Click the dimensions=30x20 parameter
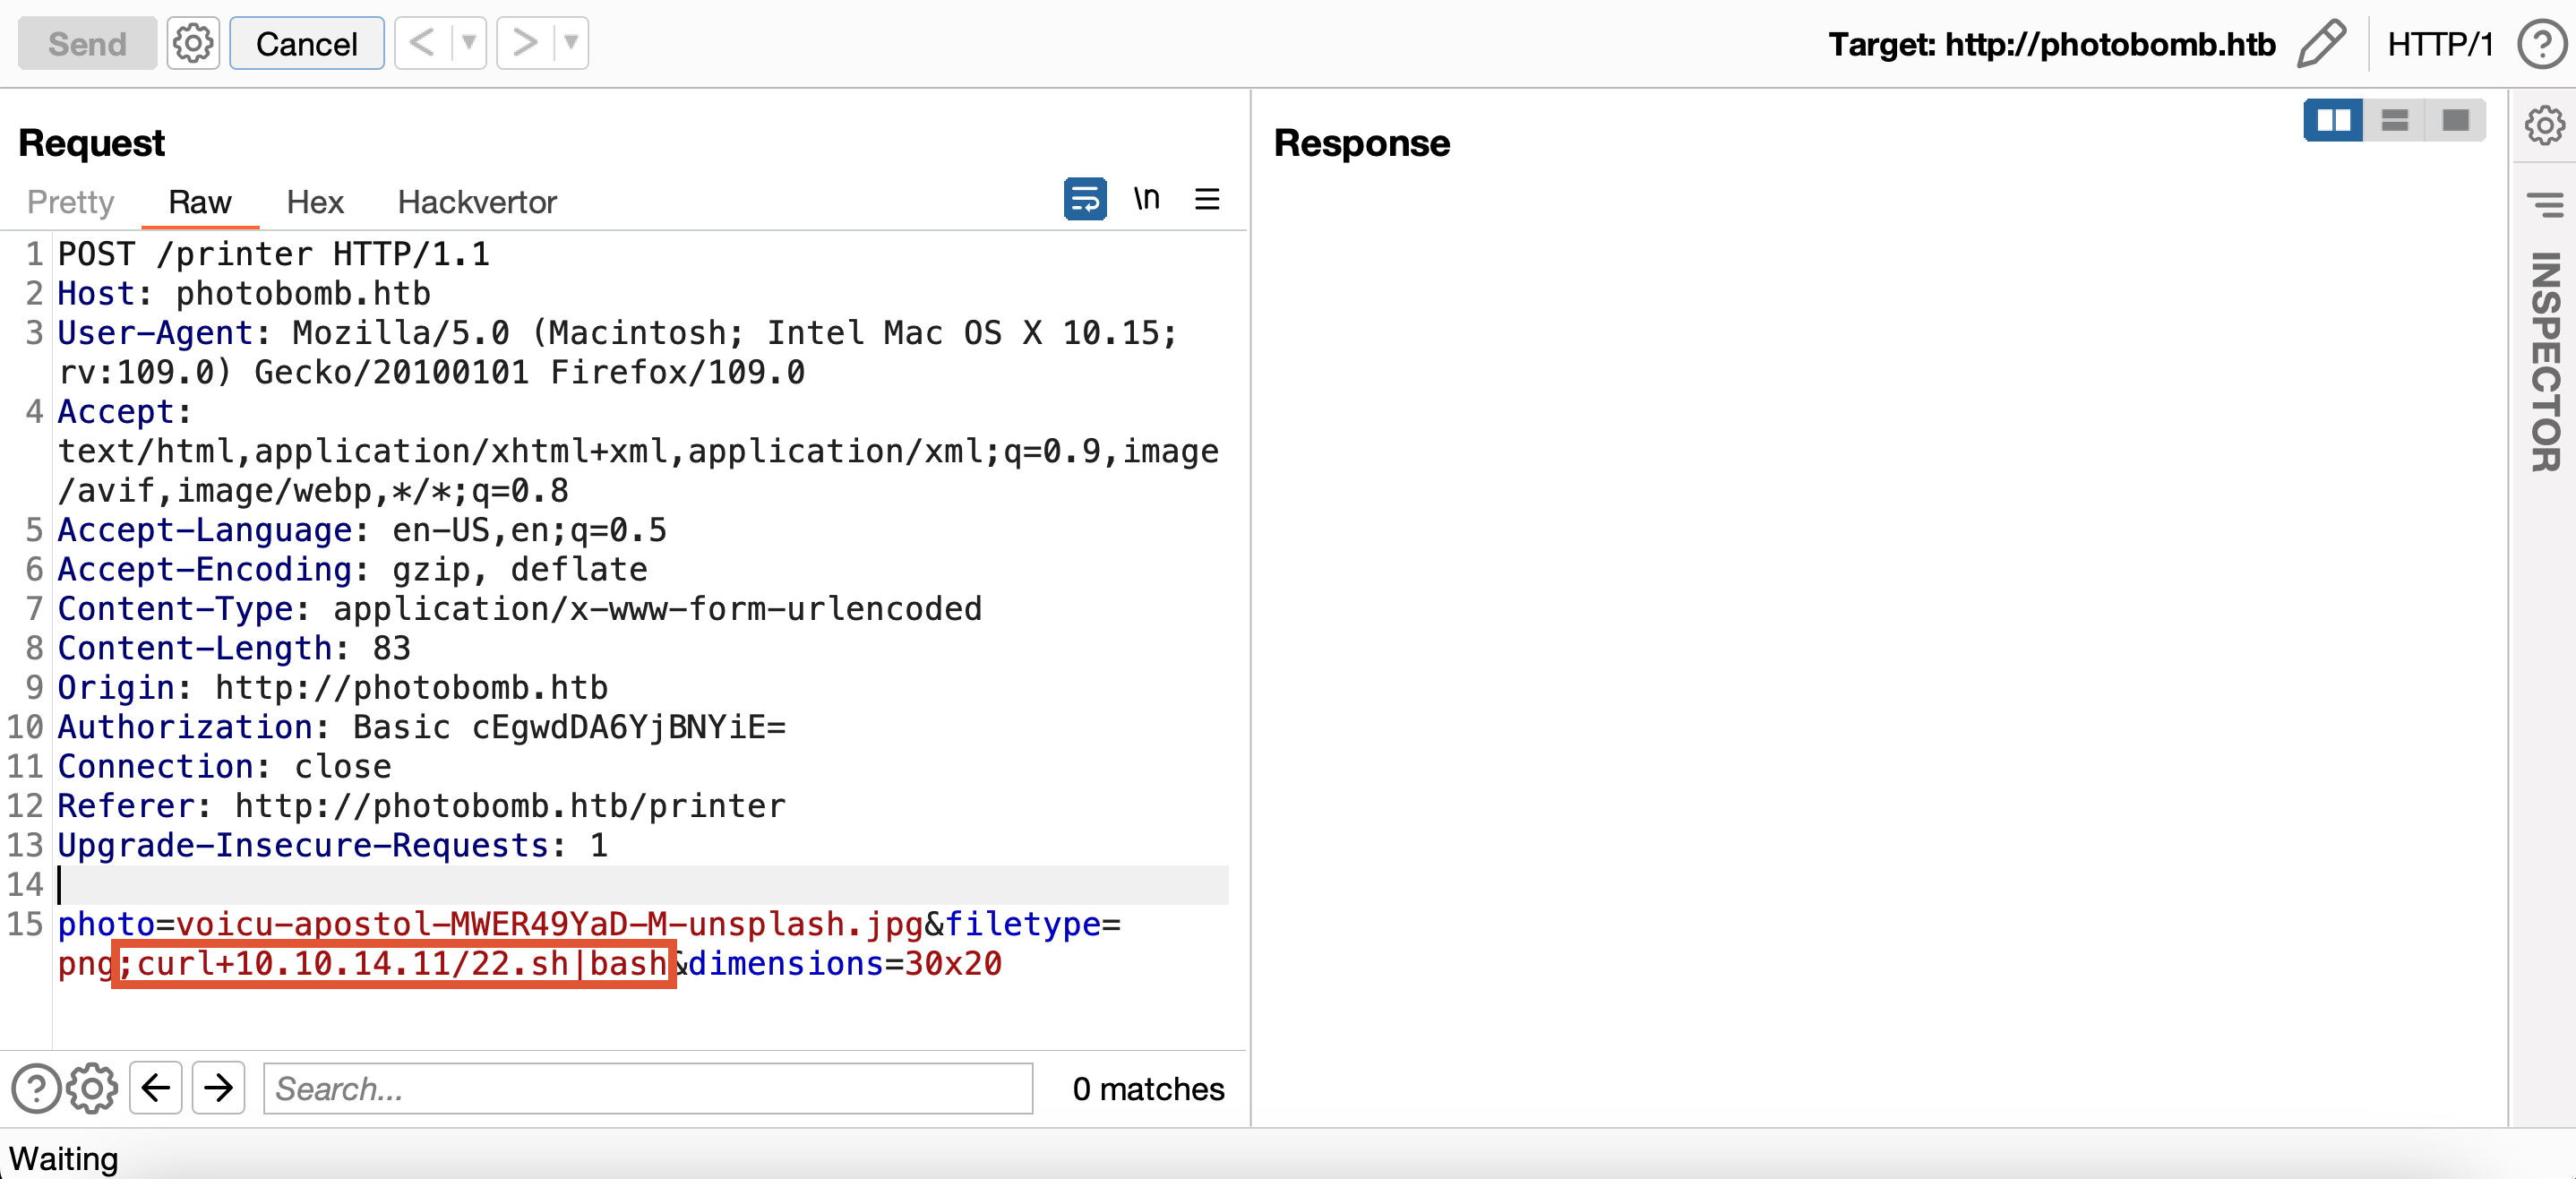 coord(845,964)
